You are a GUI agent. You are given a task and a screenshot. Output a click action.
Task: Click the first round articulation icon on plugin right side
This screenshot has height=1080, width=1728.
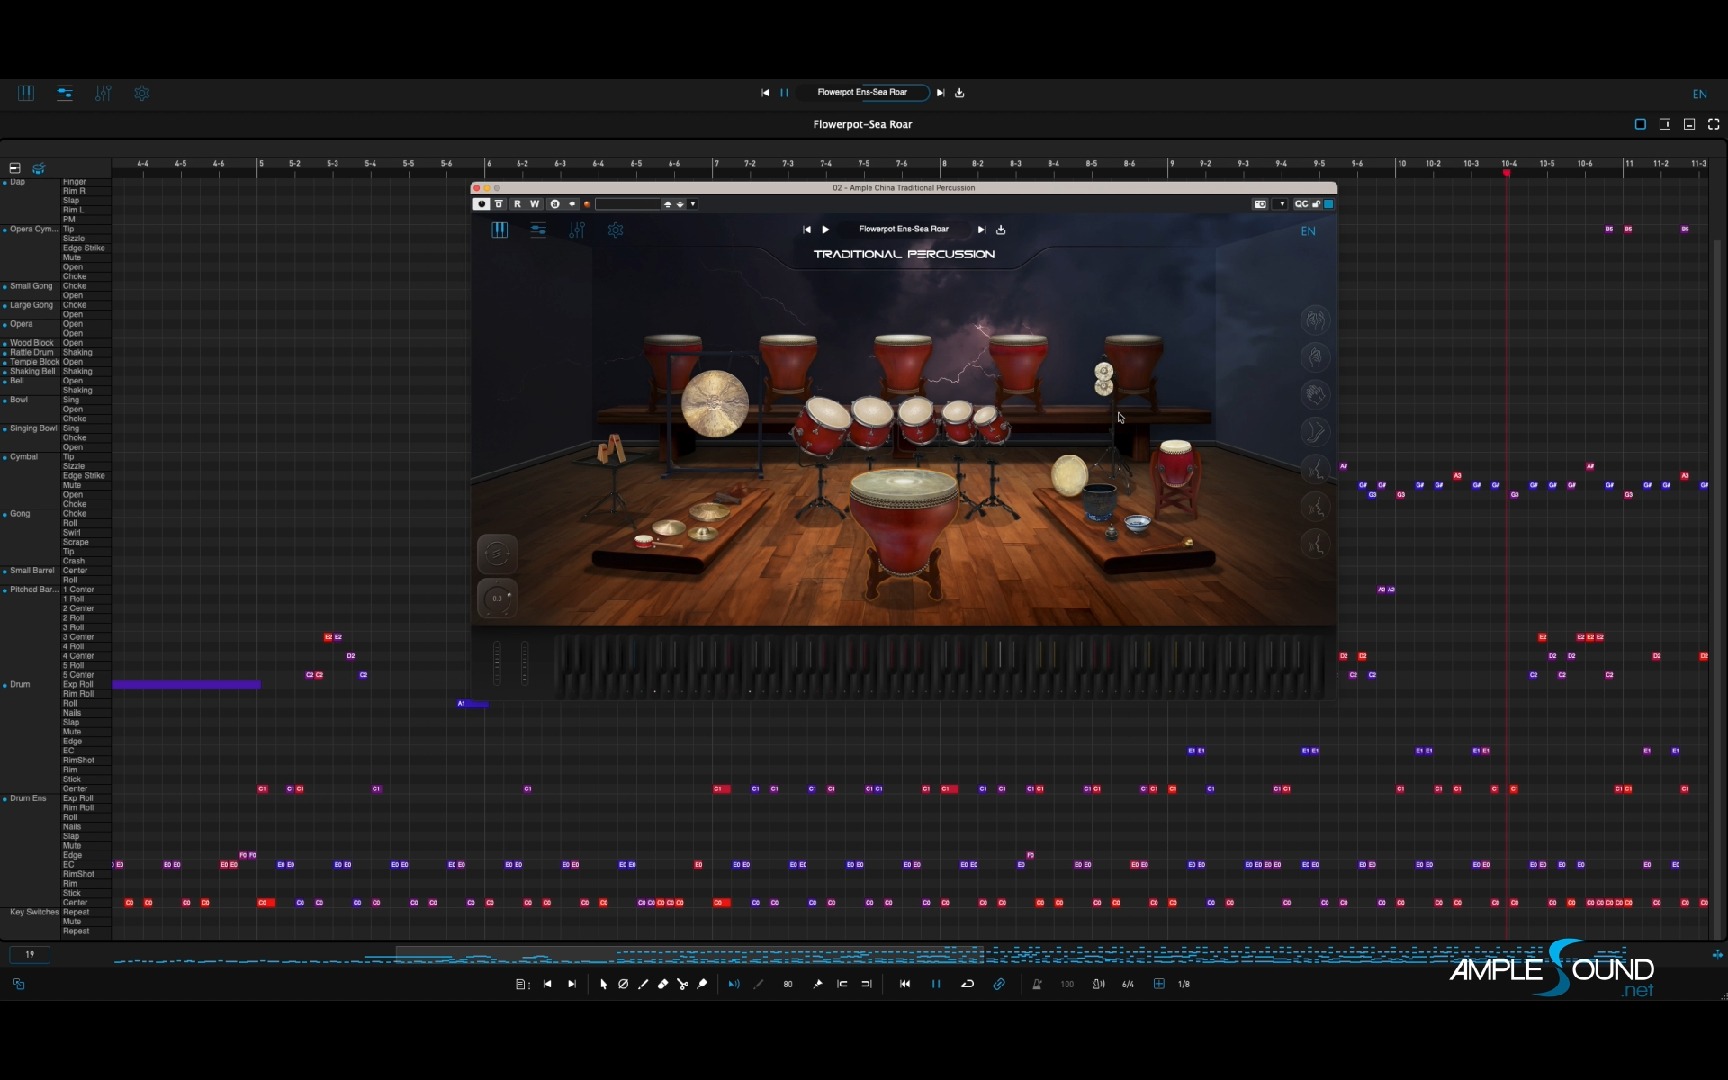[1315, 320]
